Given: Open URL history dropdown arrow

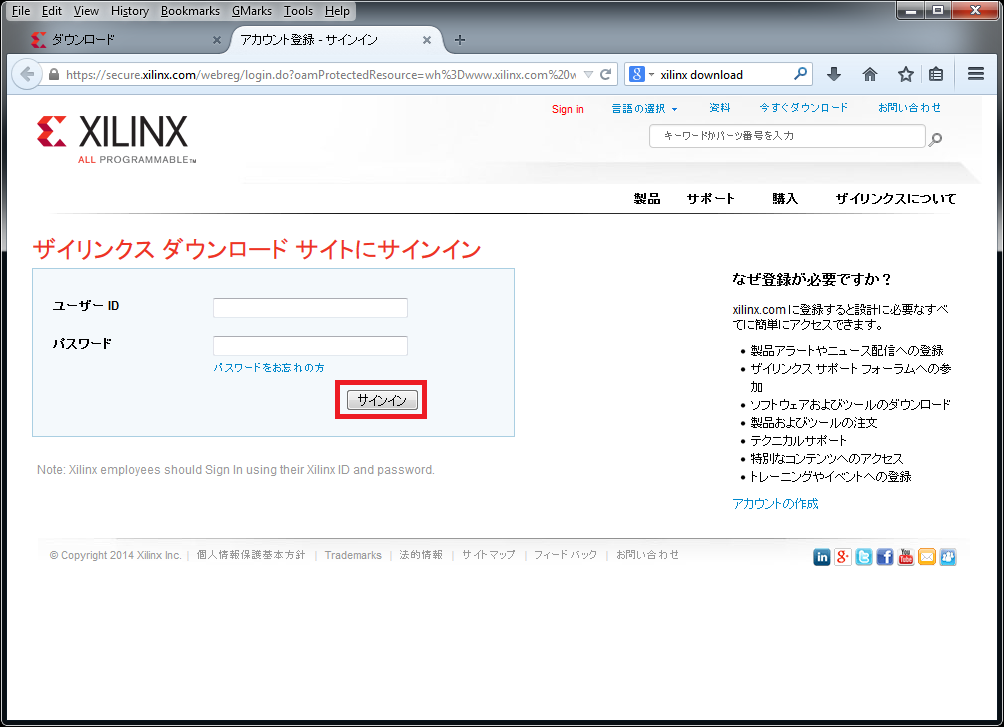Looking at the screenshot, I should click(x=588, y=75).
